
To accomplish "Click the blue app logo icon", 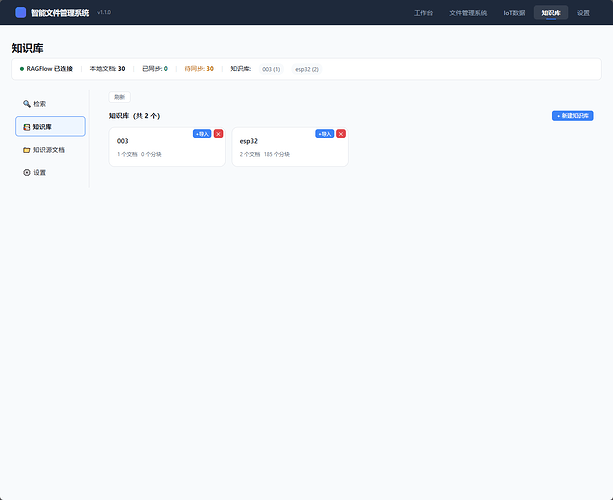I will (20, 13).
